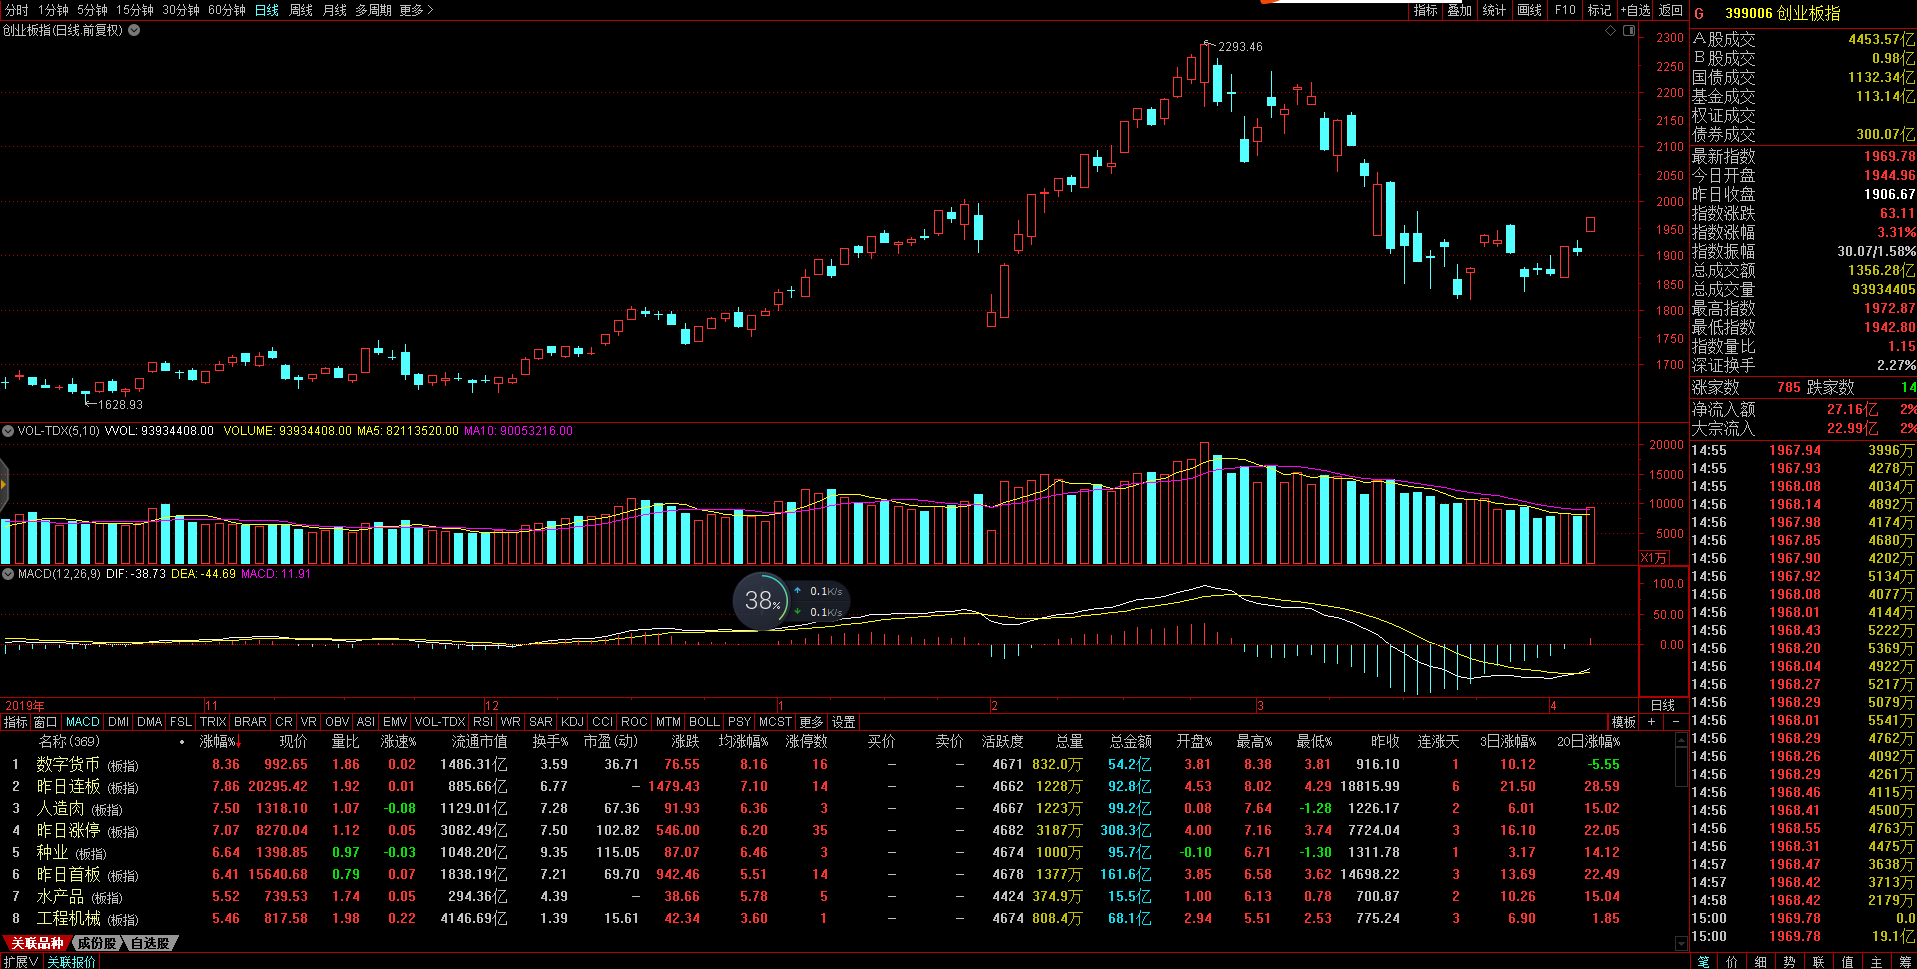Switch to 1分钟 period
Viewport: 1917px width, 969px height.
click(54, 10)
